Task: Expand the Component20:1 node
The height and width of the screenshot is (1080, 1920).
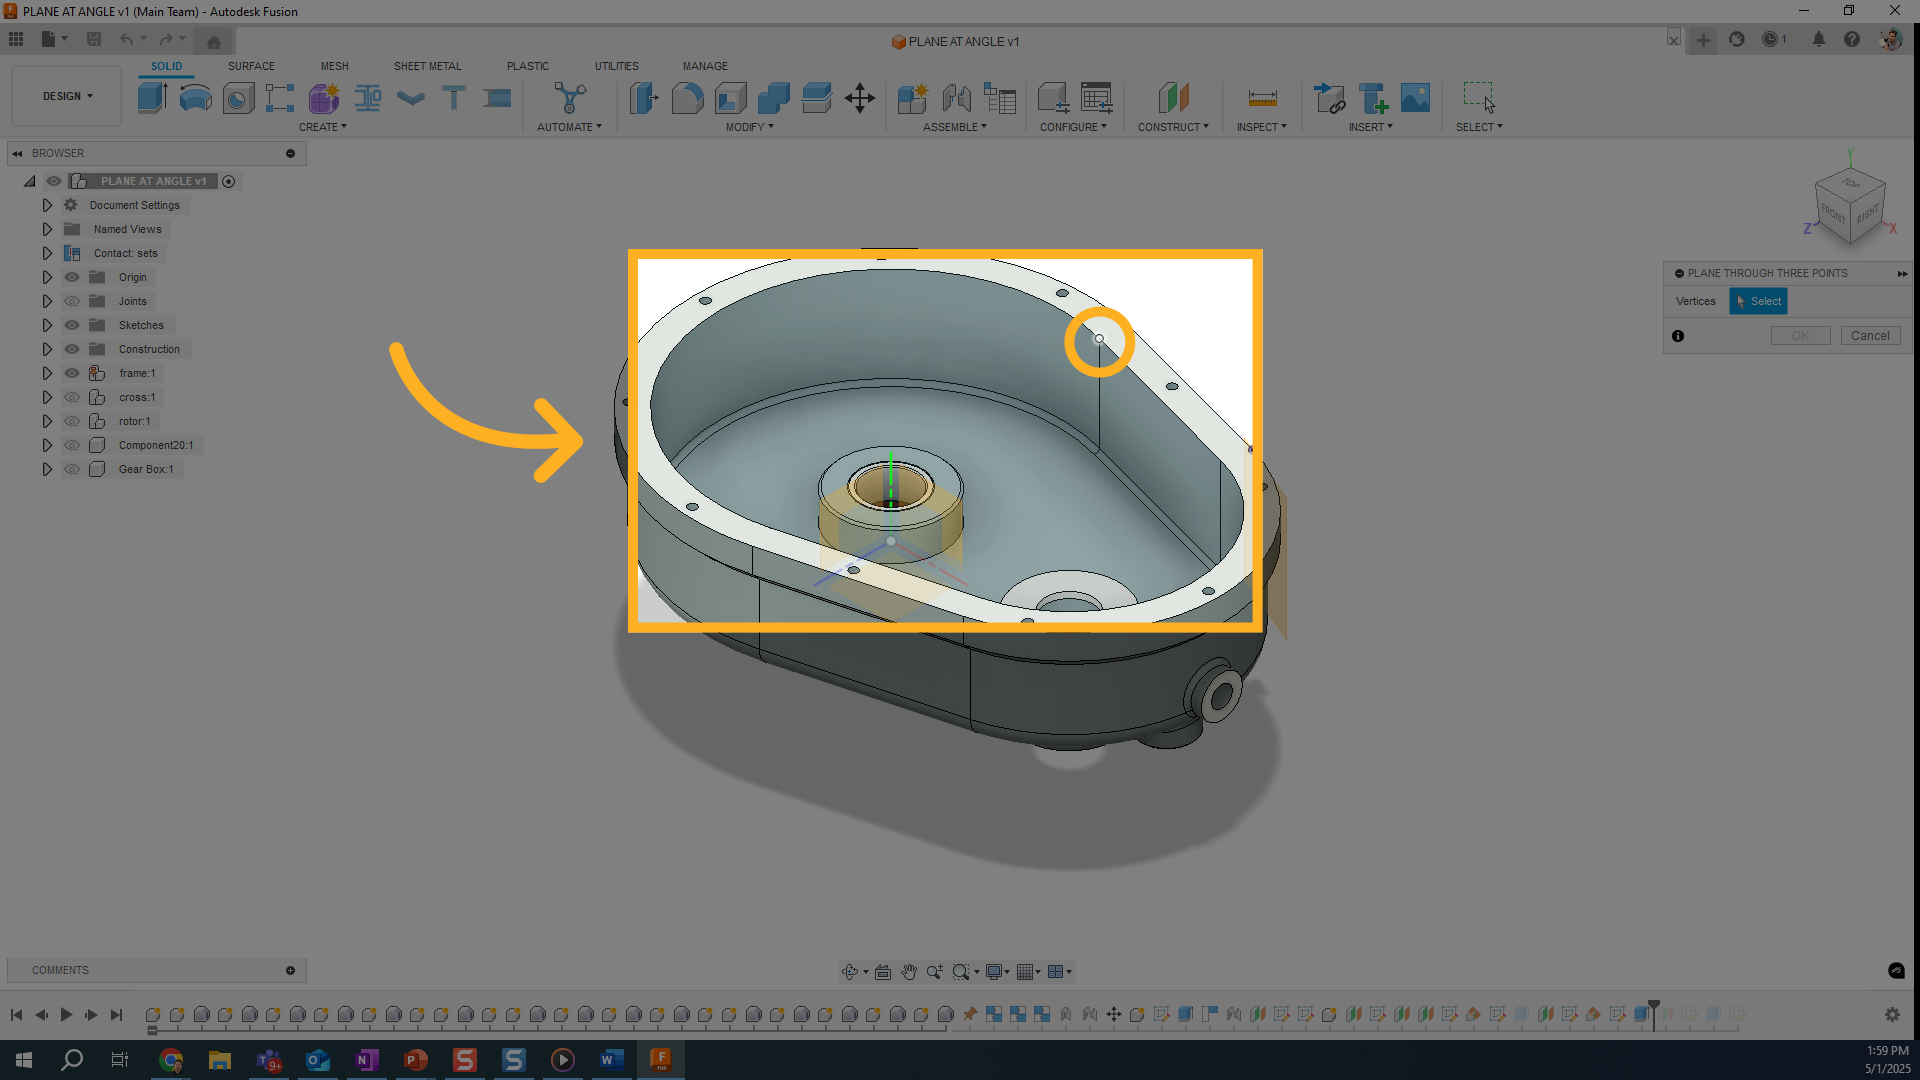Action: (47, 445)
